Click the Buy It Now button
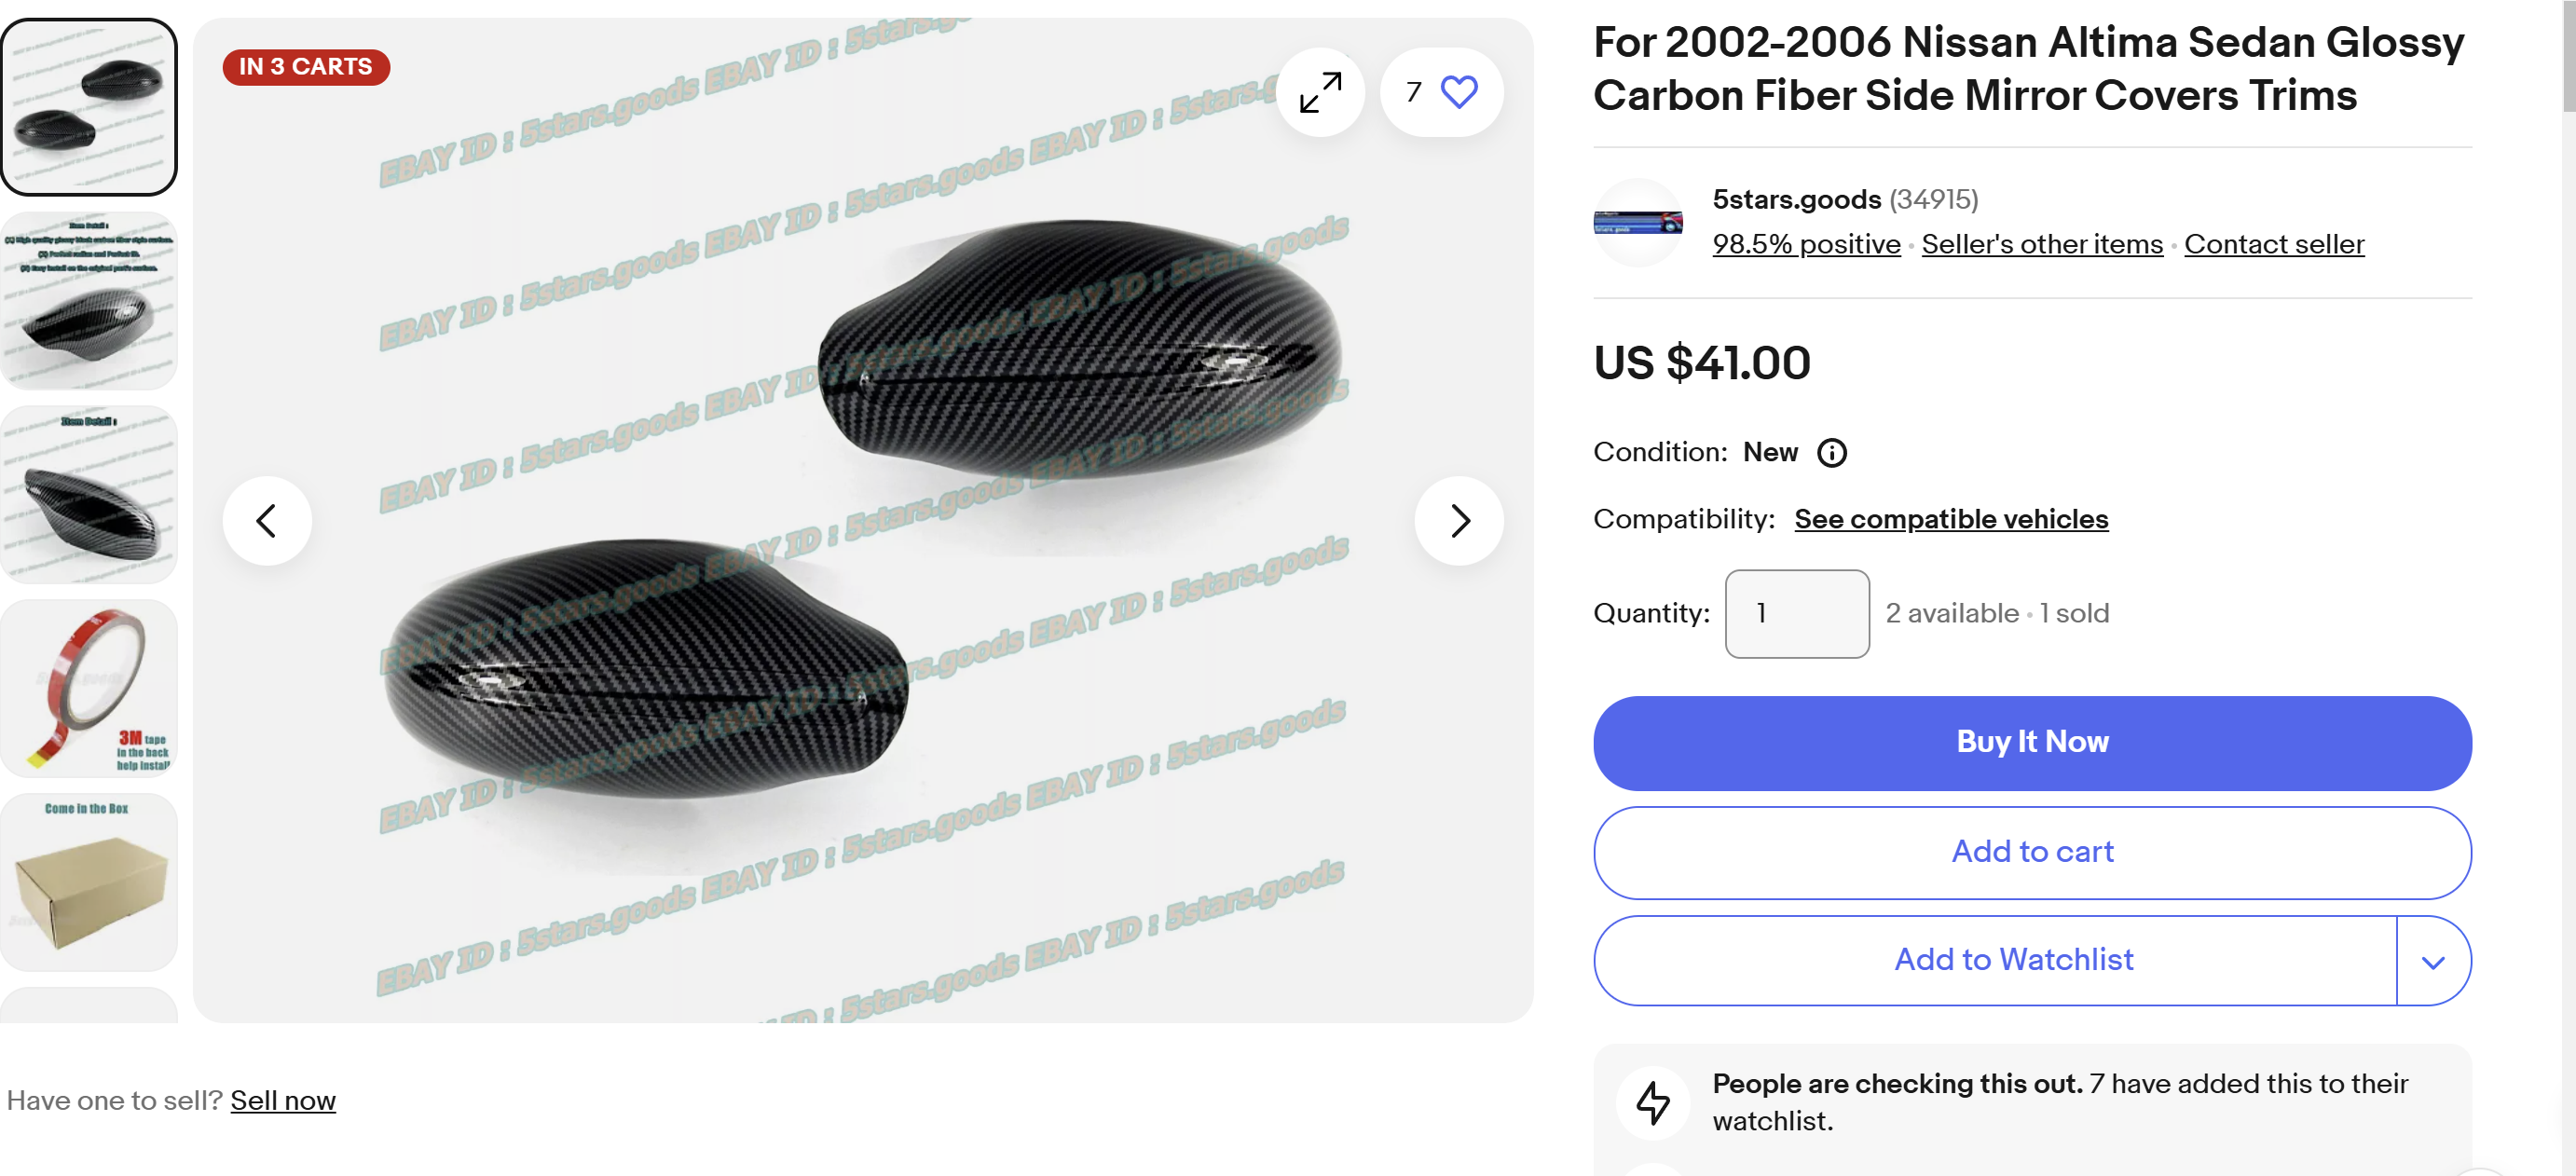This screenshot has height=1176, width=2576. (2032, 742)
